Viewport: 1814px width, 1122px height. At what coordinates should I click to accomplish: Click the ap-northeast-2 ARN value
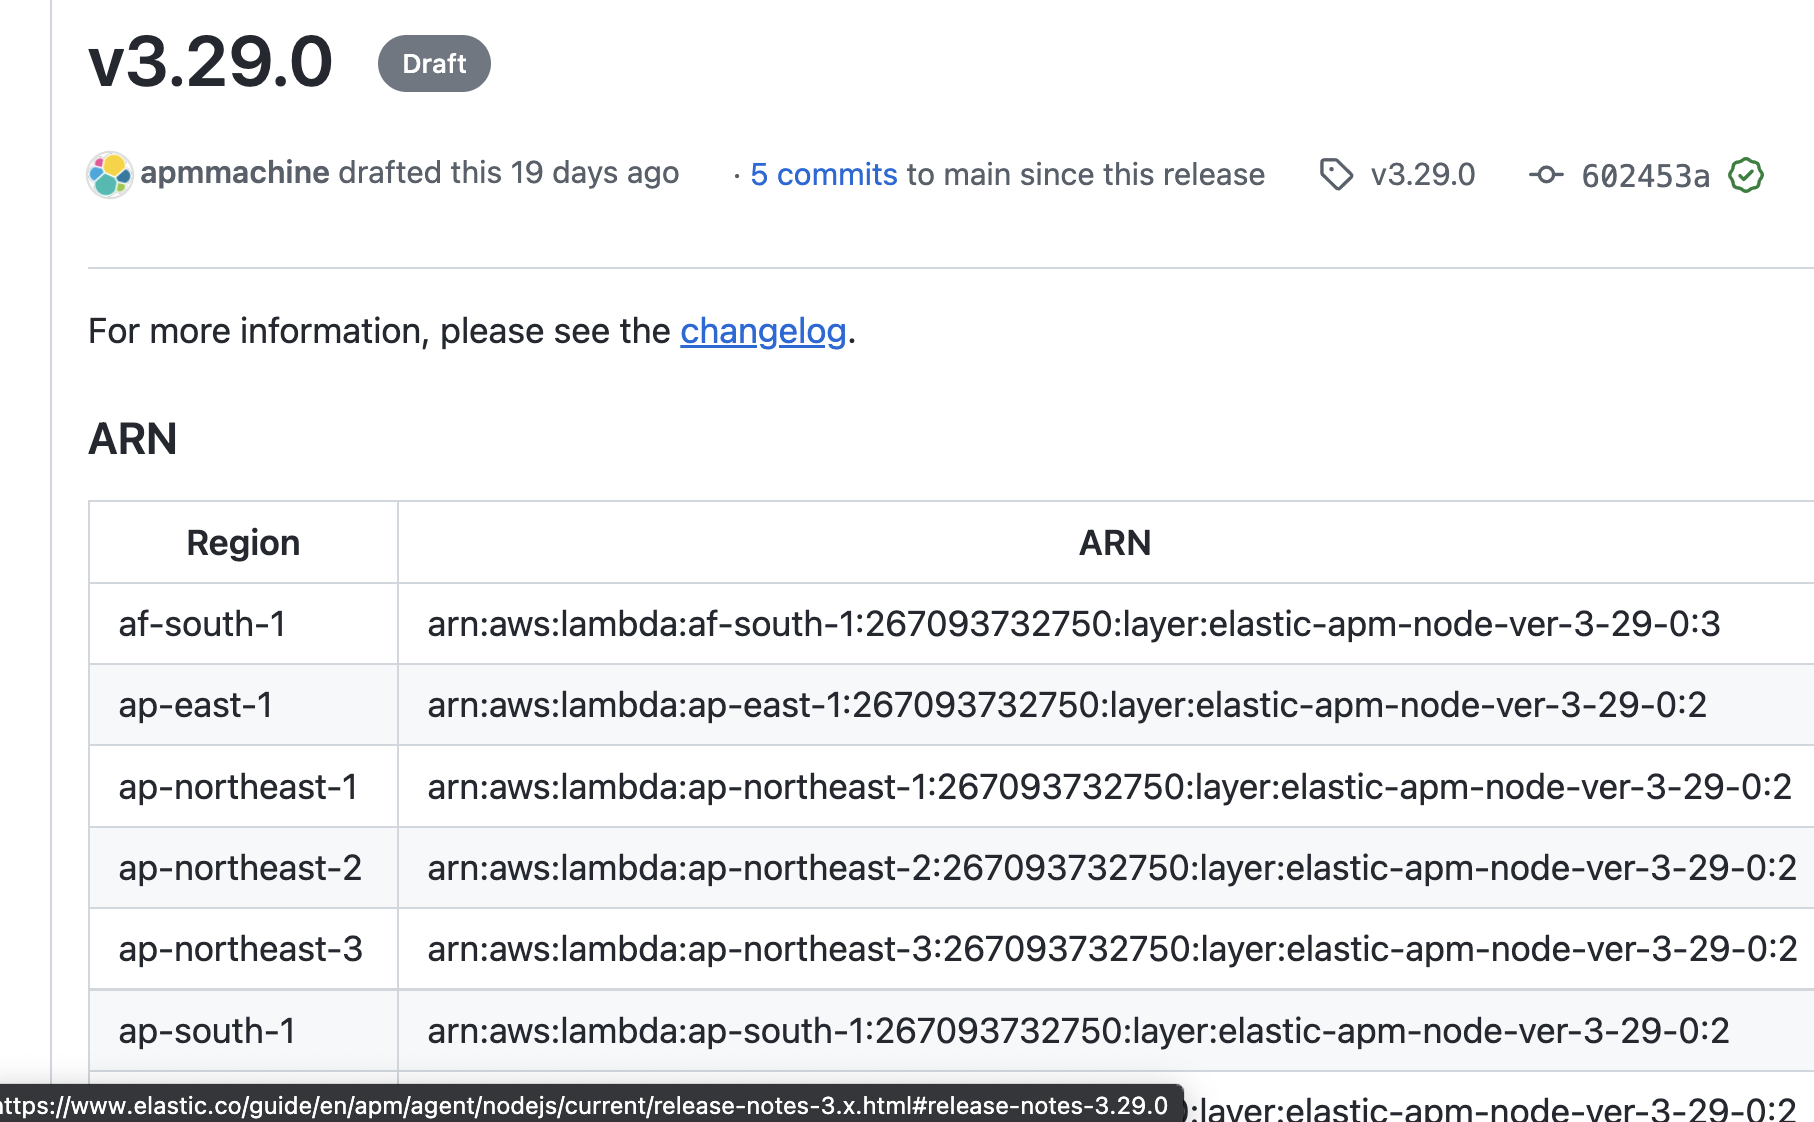click(x=1112, y=868)
